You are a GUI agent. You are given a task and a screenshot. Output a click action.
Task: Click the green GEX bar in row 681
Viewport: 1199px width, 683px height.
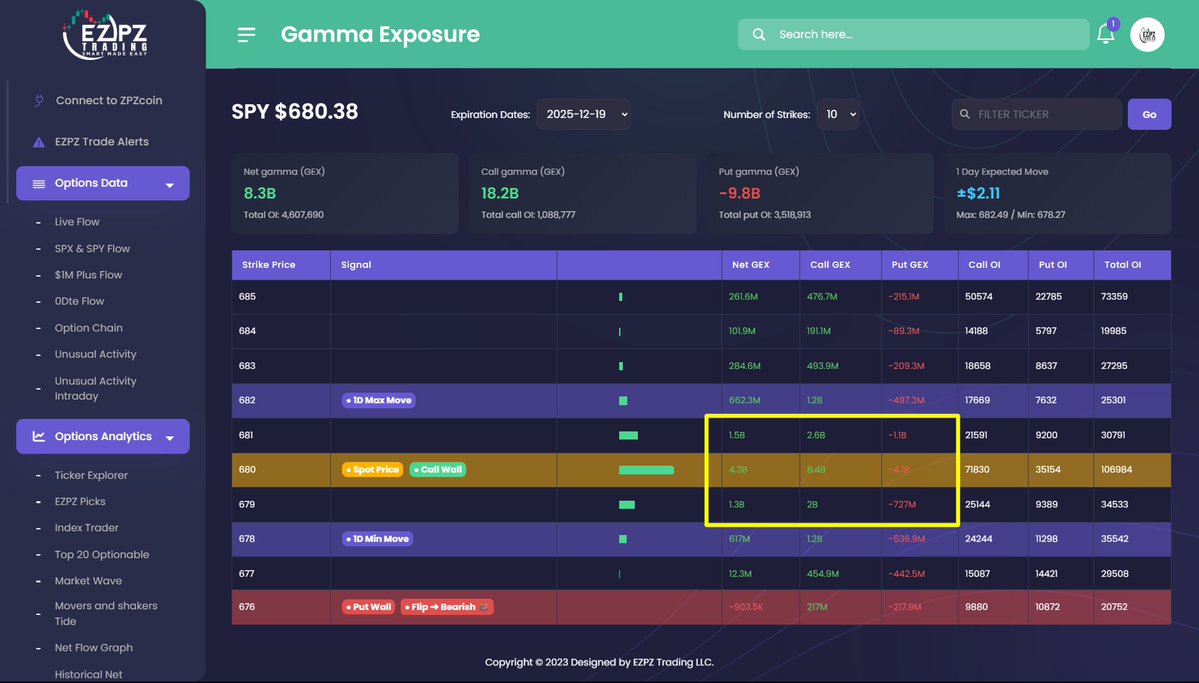click(628, 435)
